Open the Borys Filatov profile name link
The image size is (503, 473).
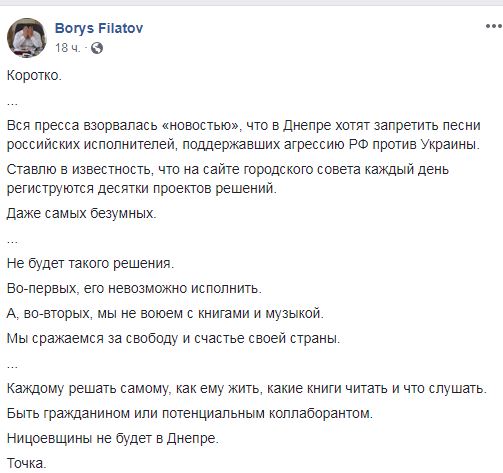pos(99,28)
